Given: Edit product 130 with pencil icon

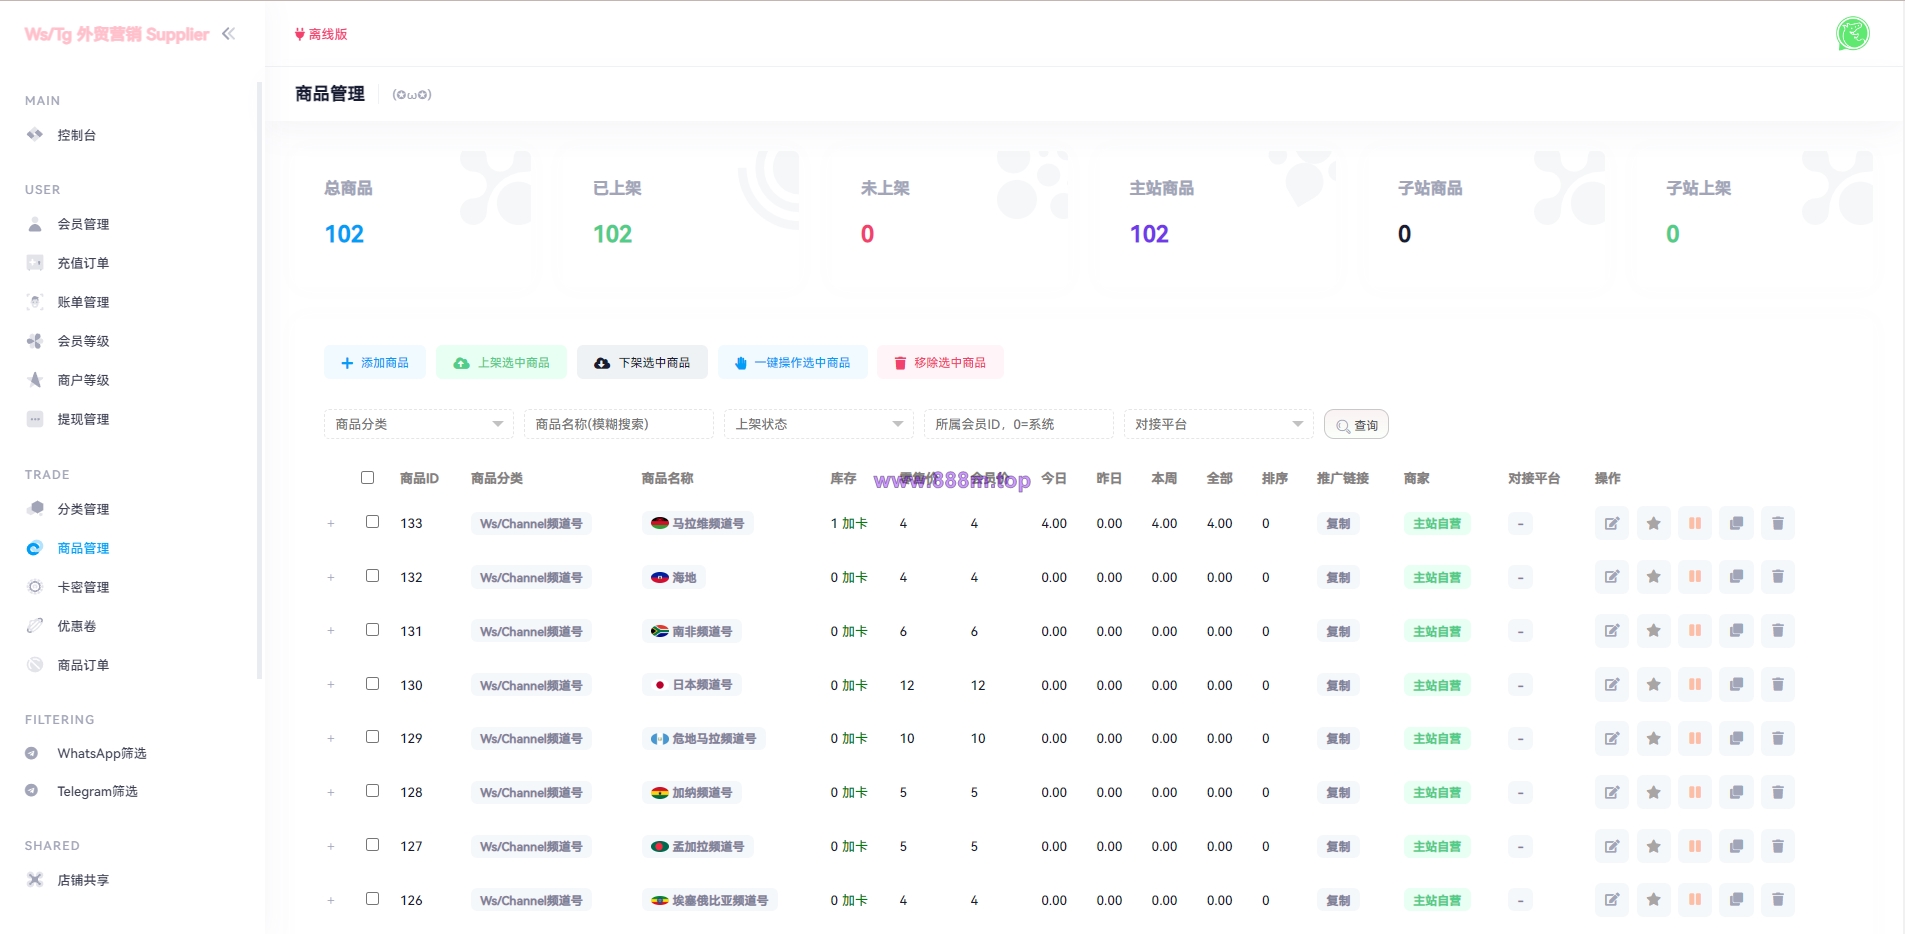Looking at the screenshot, I should click(1612, 685).
